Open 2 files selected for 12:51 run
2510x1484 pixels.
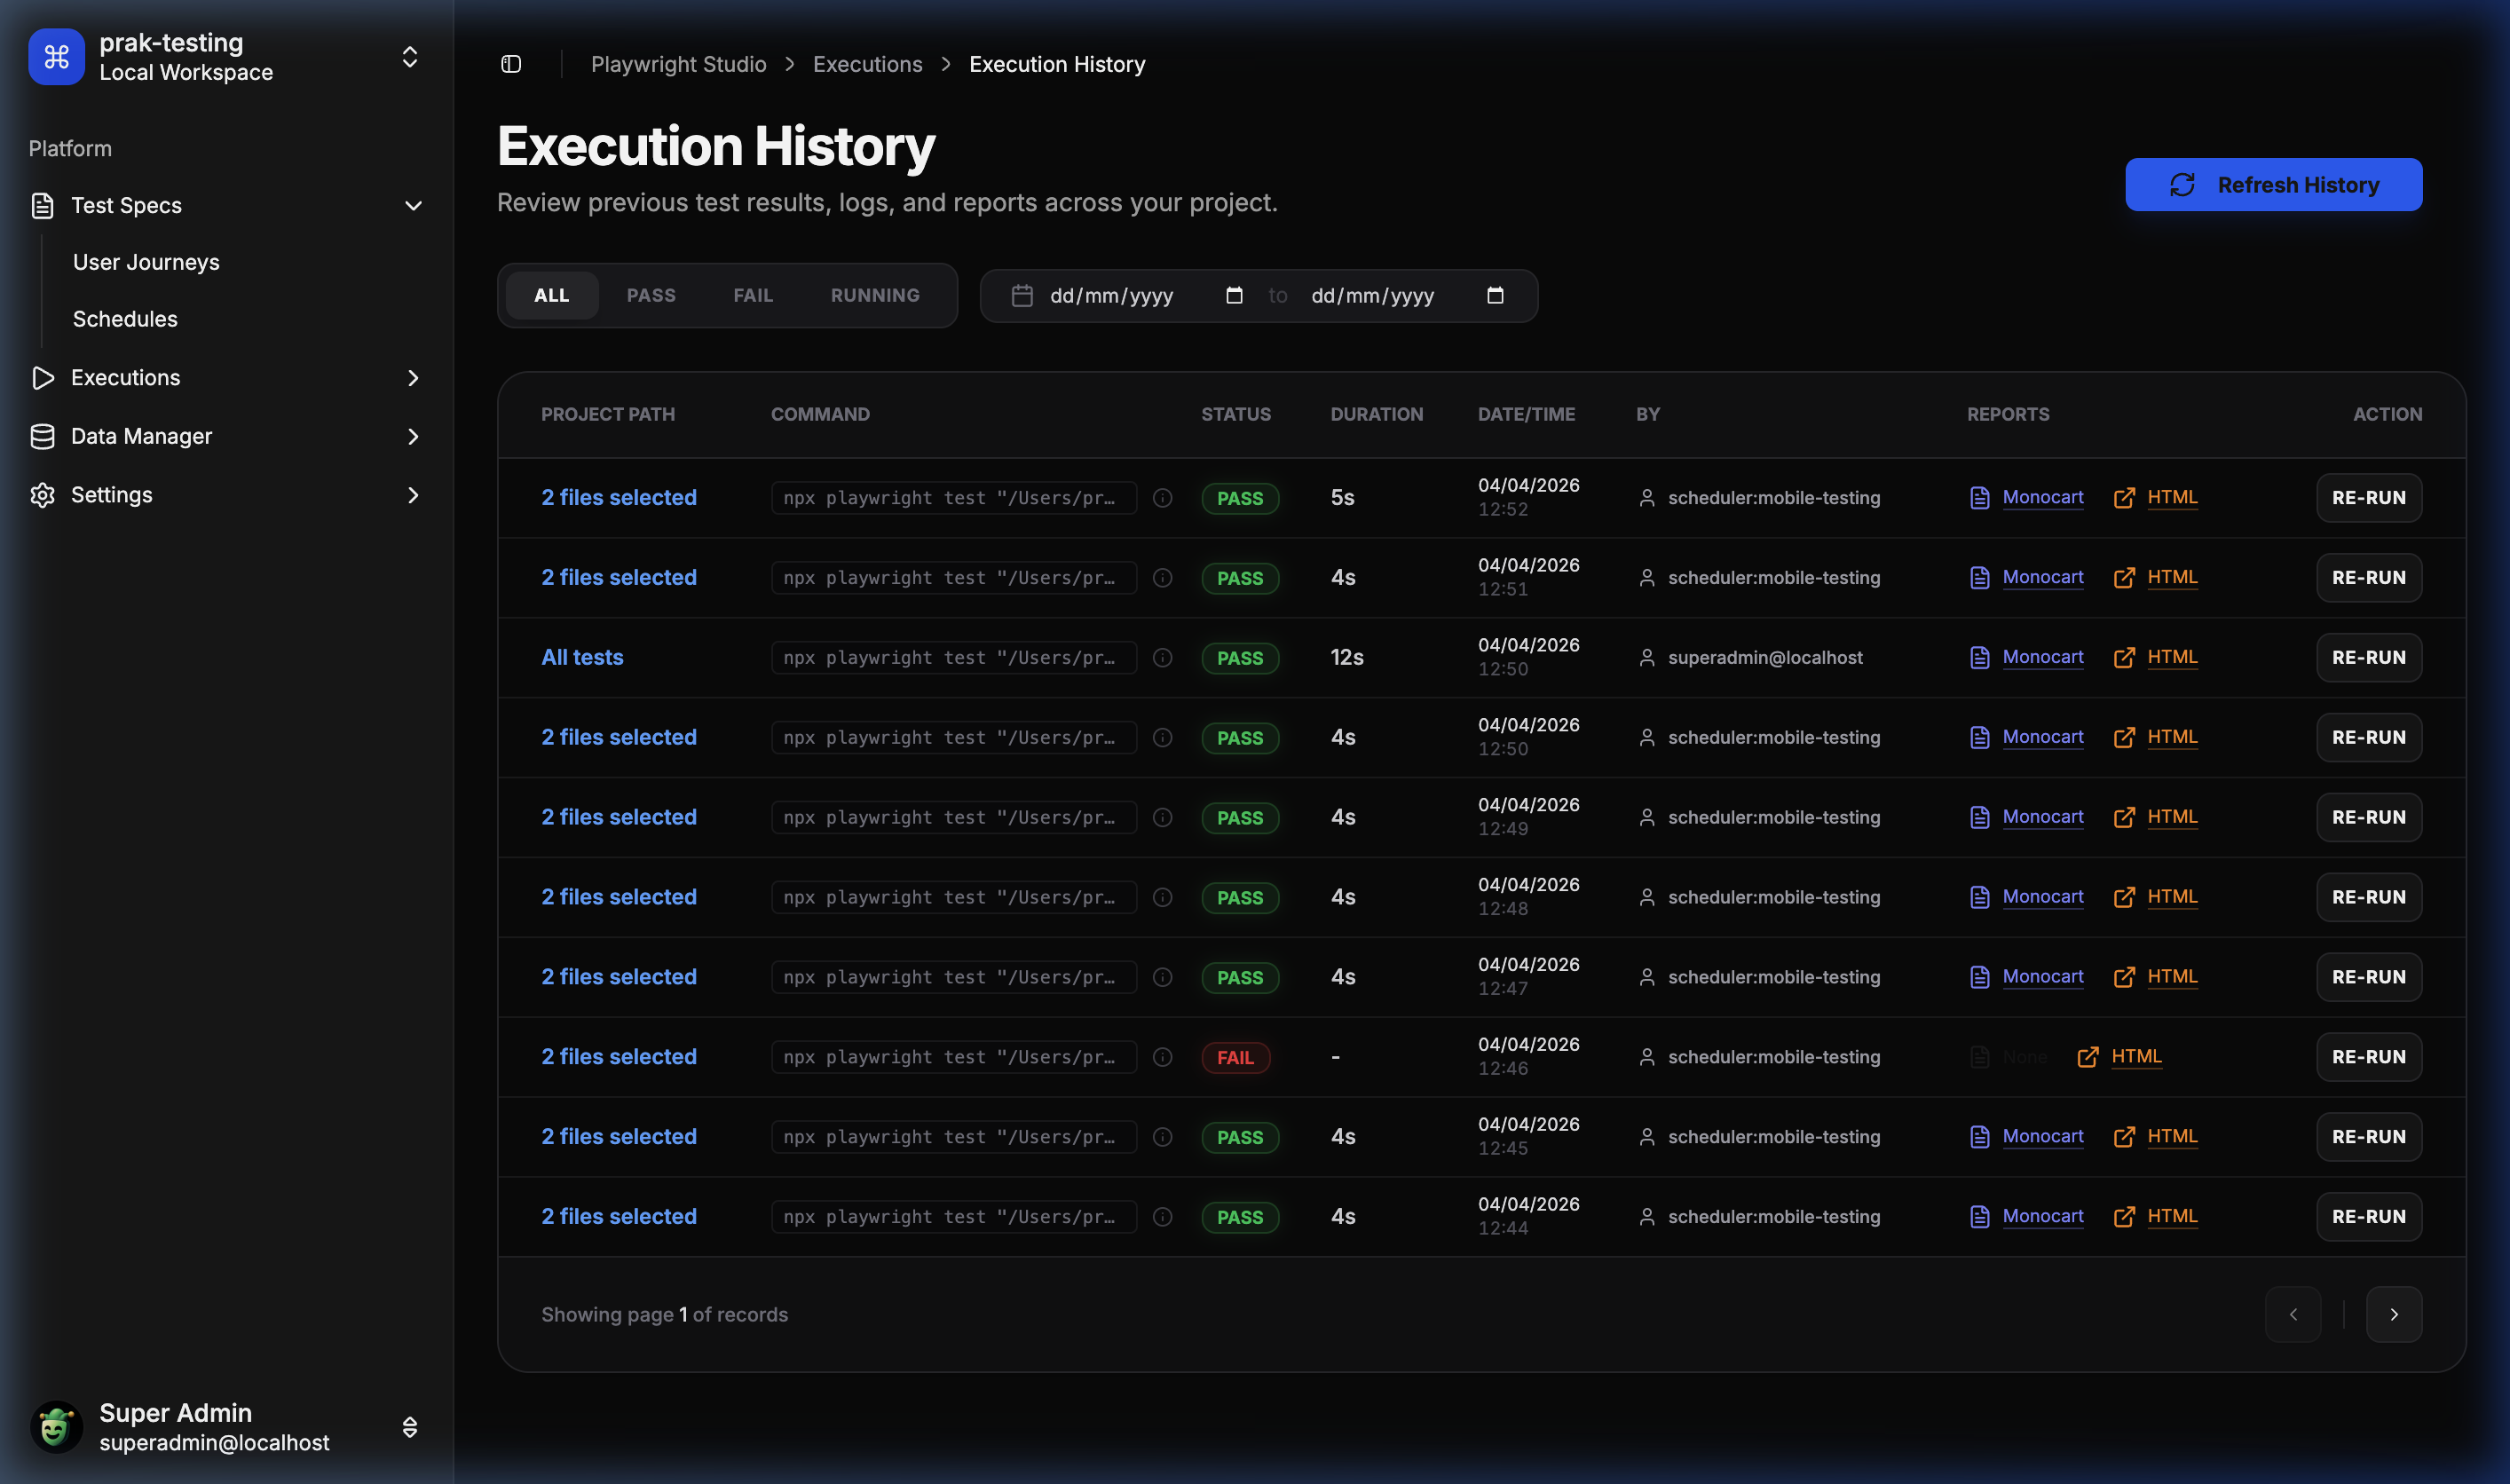coord(619,578)
